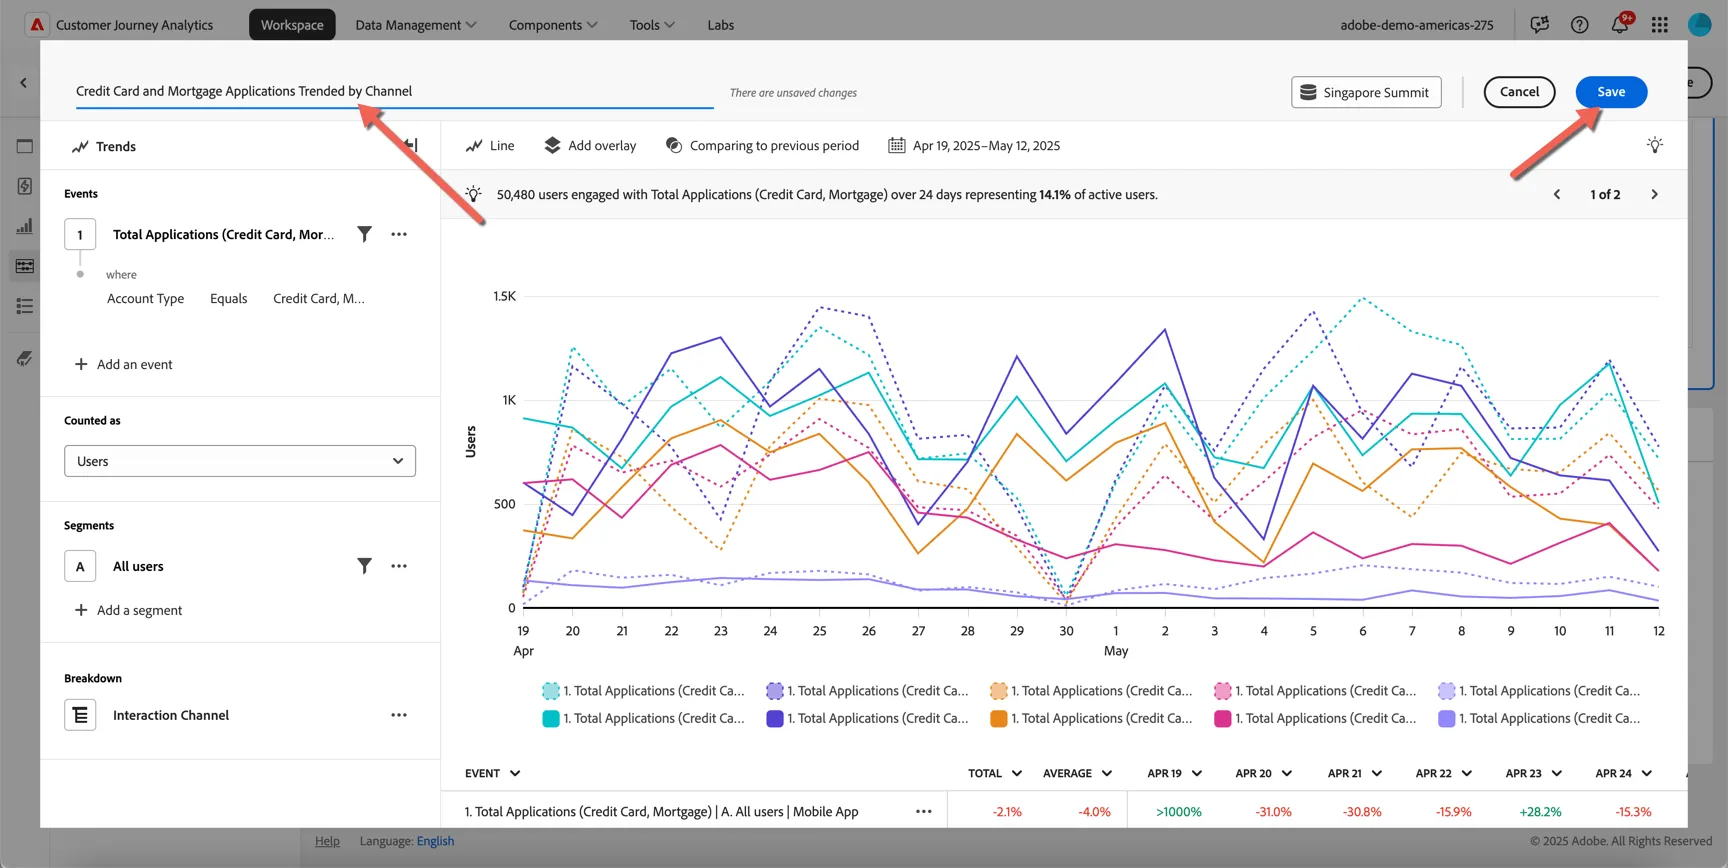
Task: Click the Add overlay layers icon
Action: 552,145
